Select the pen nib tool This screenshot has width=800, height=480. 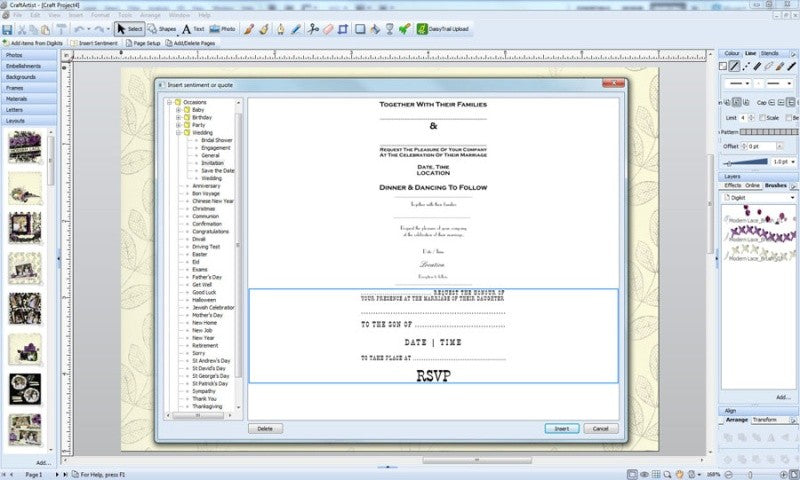pos(281,30)
